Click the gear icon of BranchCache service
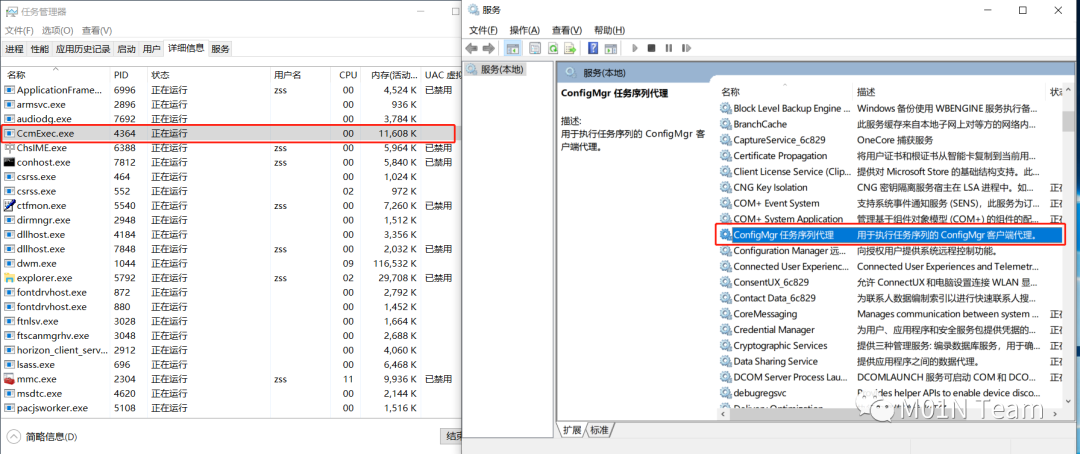This screenshot has width=1080, height=454. tap(725, 124)
